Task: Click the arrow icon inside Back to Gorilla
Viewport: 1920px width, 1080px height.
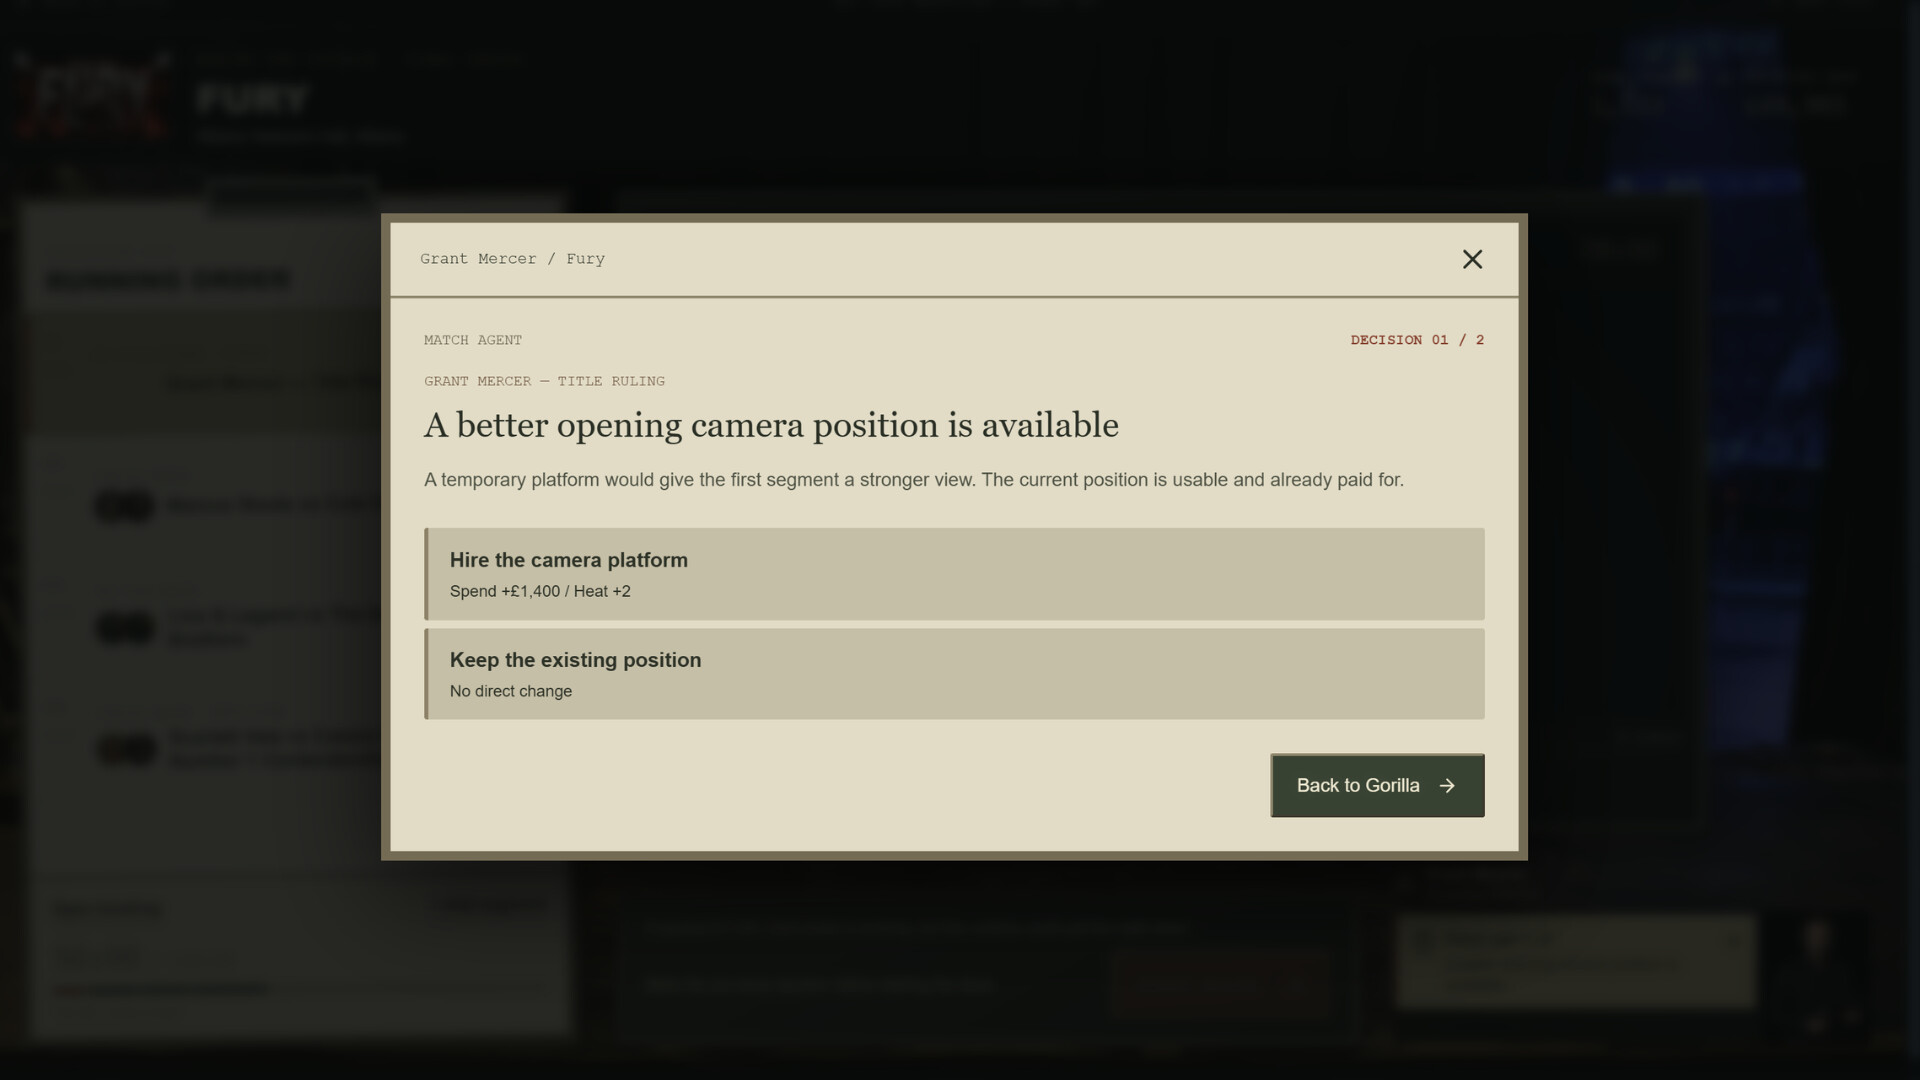Action: coord(1447,786)
